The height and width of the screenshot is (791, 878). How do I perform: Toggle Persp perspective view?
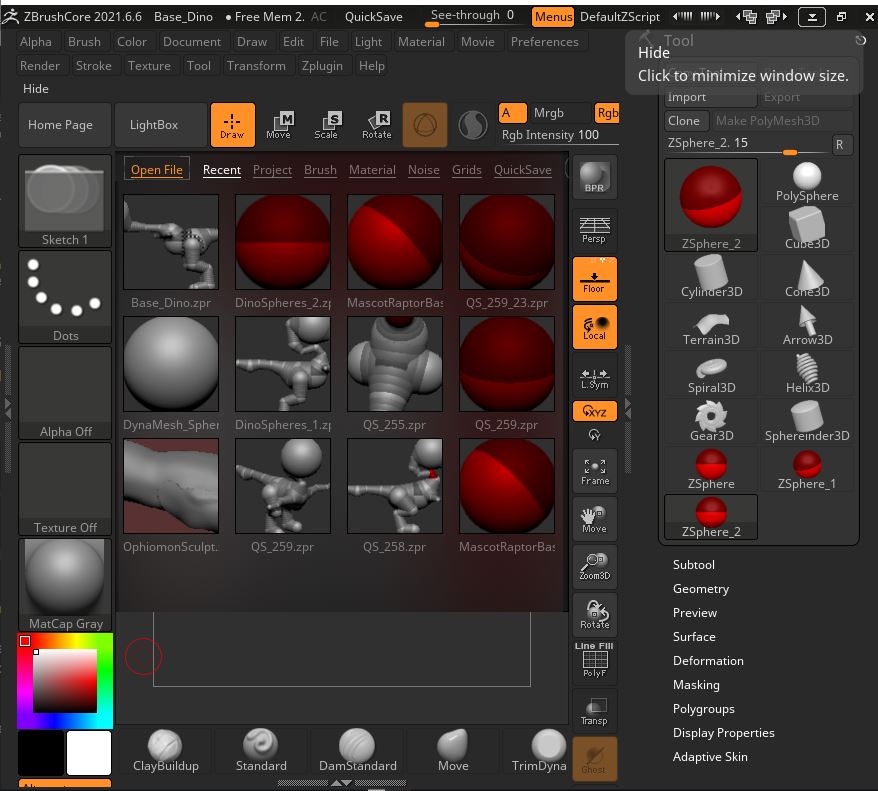coord(594,230)
